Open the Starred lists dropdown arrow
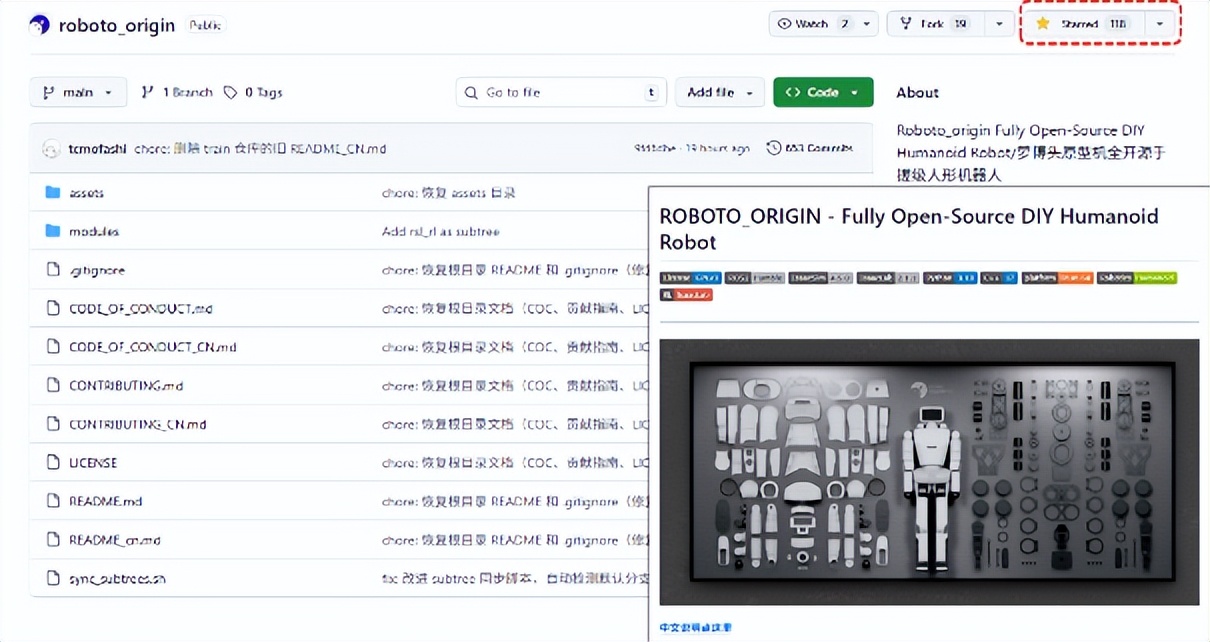The image size is (1210, 642). click(x=1159, y=24)
